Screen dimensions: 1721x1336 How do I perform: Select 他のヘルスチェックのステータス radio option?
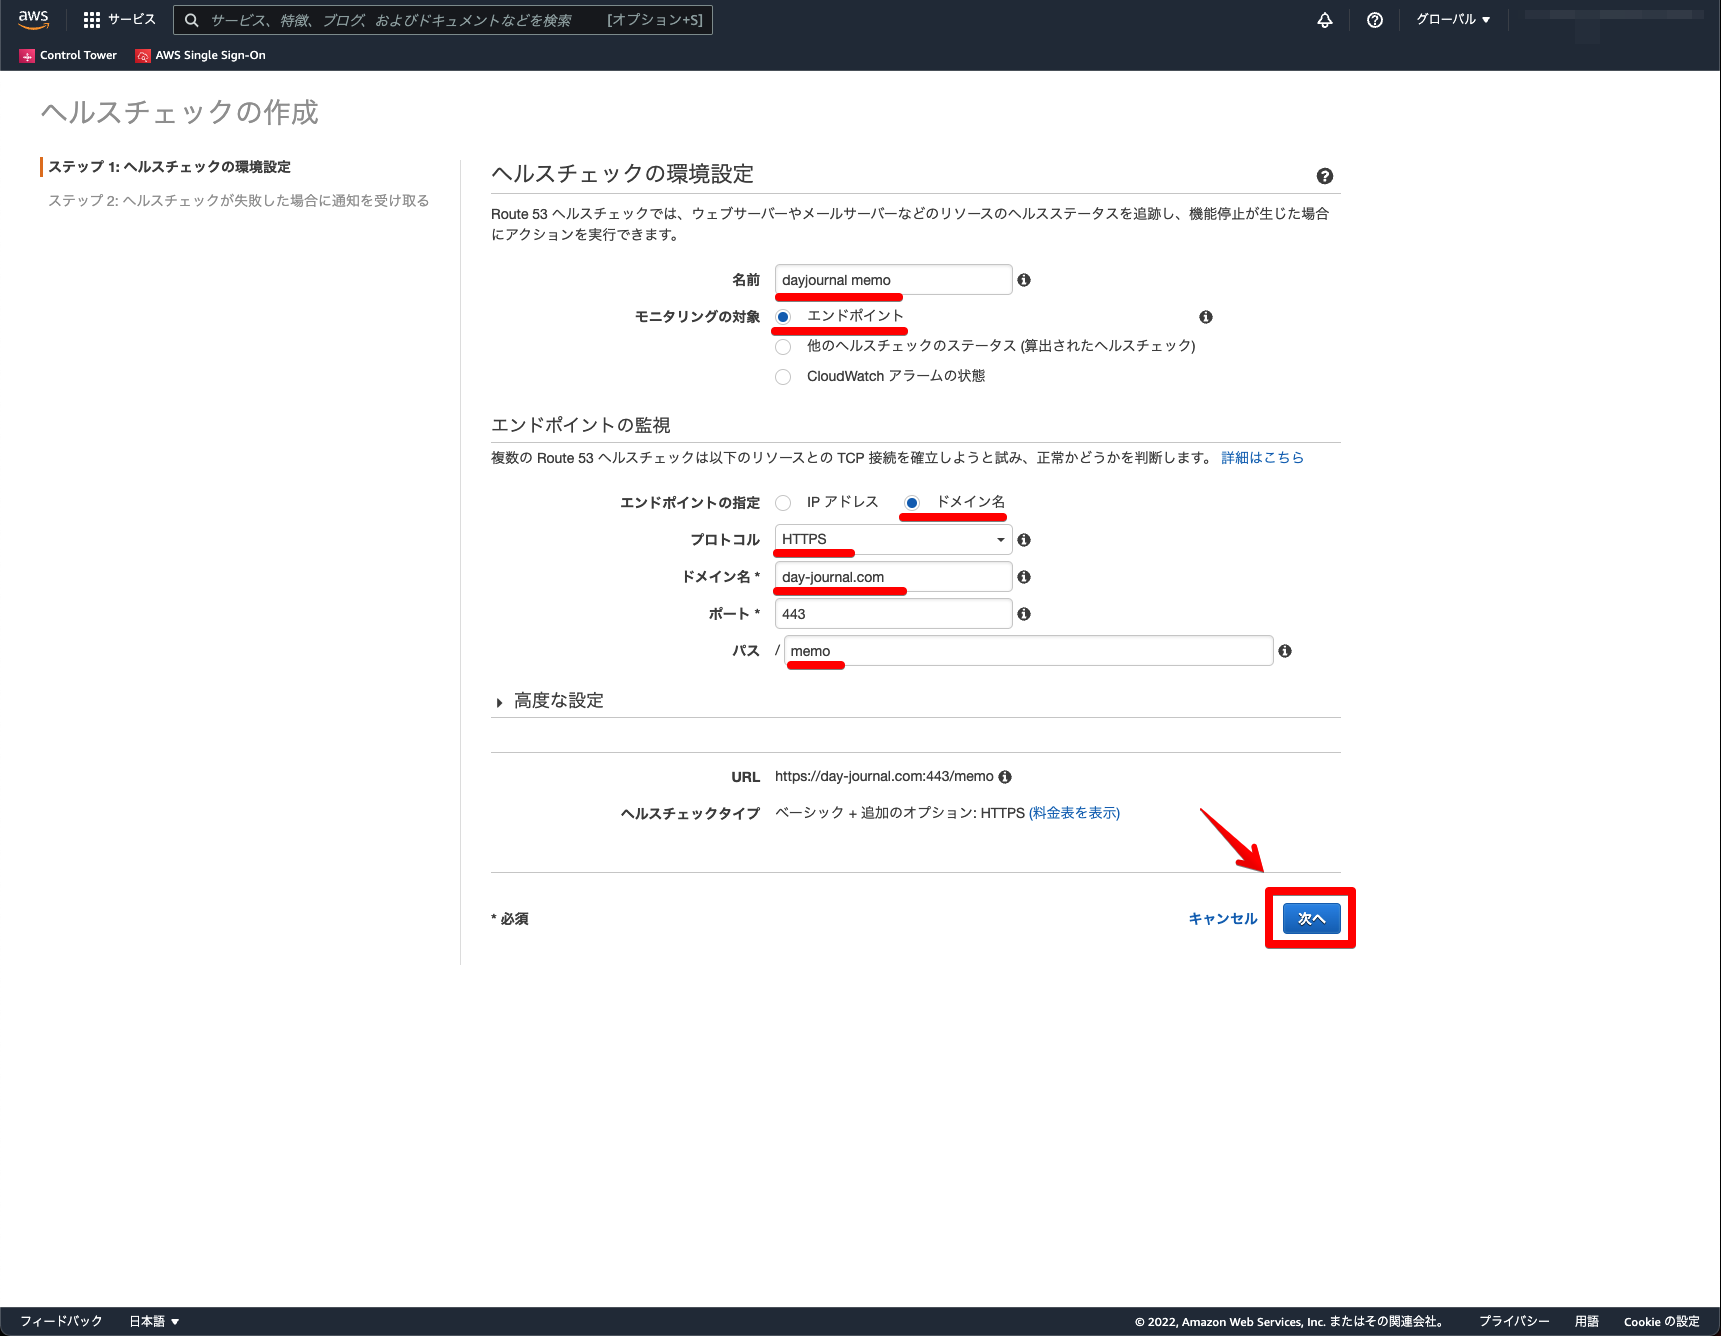point(783,347)
